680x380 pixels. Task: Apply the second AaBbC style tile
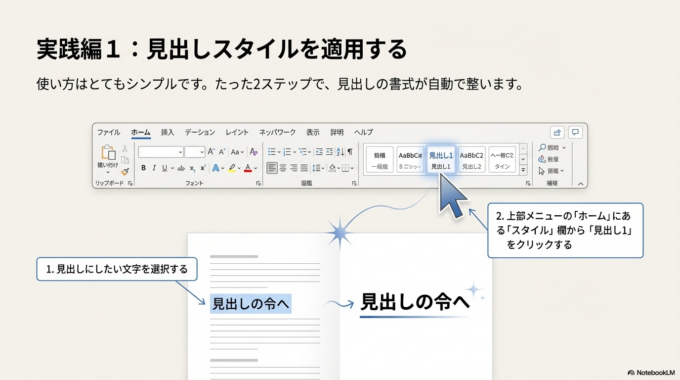point(410,160)
